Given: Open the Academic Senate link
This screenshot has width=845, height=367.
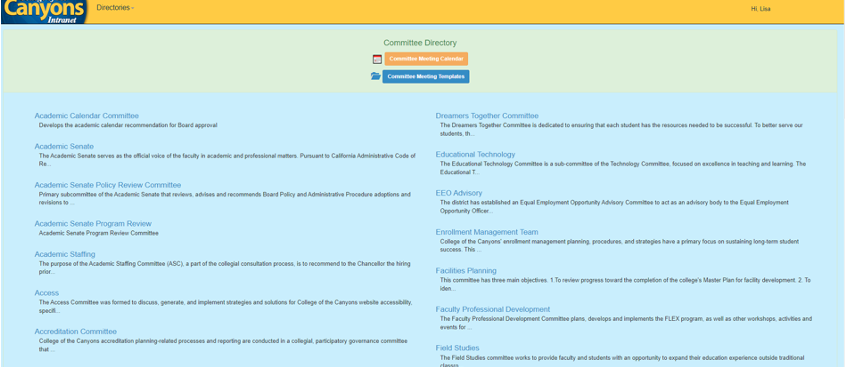Looking at the screenshot, I should [64, 146].
